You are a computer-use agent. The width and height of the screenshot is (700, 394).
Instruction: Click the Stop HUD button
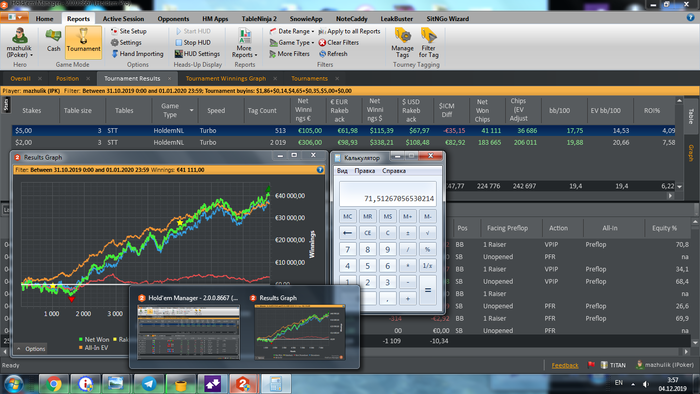(193, 42)
